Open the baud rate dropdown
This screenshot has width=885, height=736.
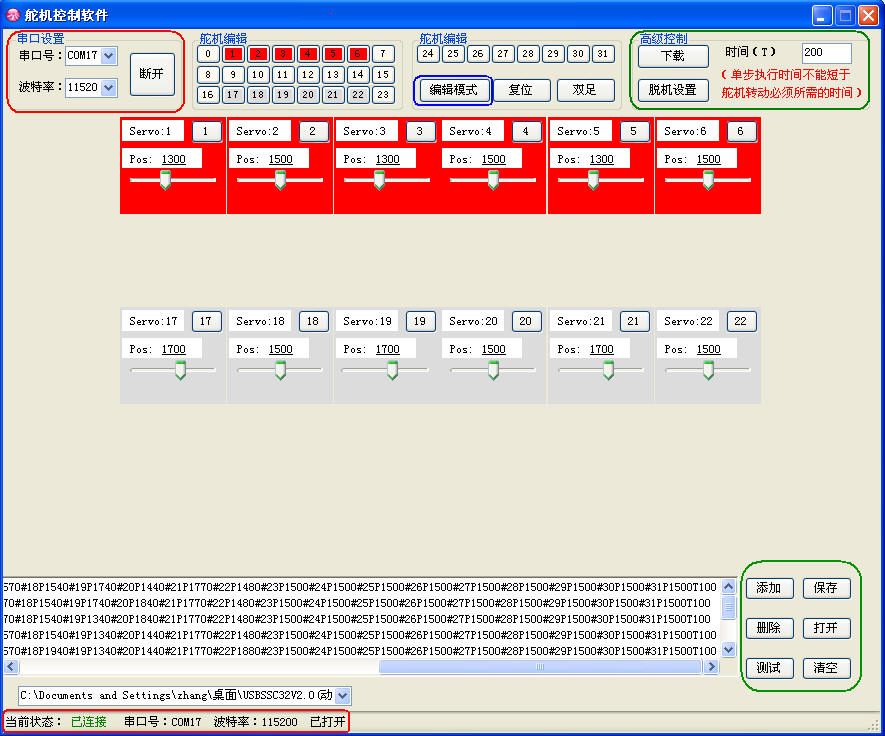pos(109,88)
